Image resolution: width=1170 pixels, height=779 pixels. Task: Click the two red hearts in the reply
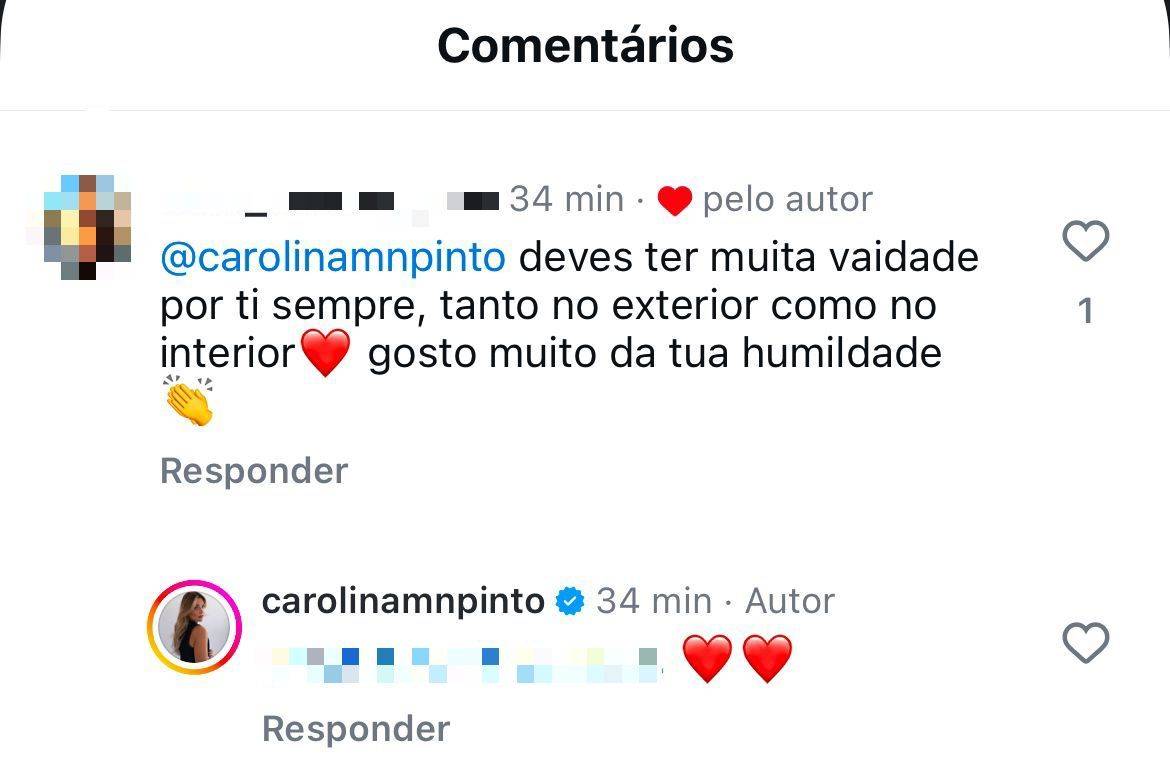coord(737,658)
